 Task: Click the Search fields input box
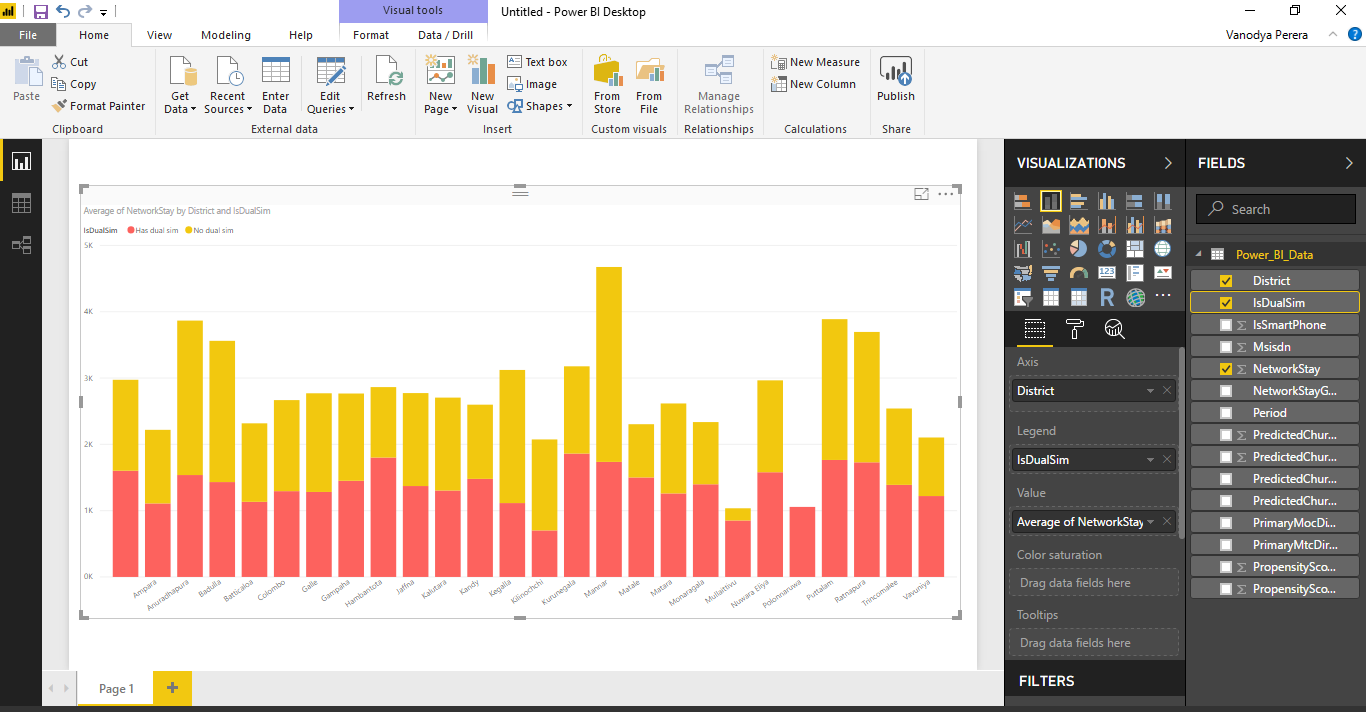(1275, 208)
